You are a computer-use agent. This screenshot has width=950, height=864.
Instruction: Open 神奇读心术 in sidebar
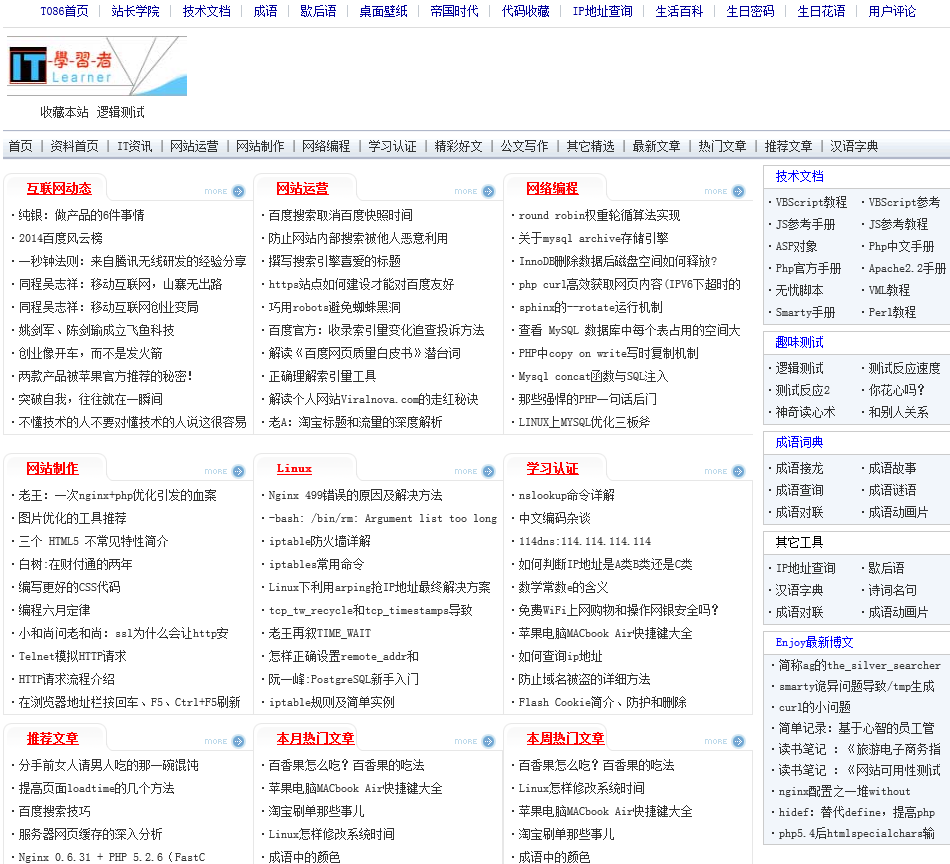pyautogui.click(x=805, y=412)
